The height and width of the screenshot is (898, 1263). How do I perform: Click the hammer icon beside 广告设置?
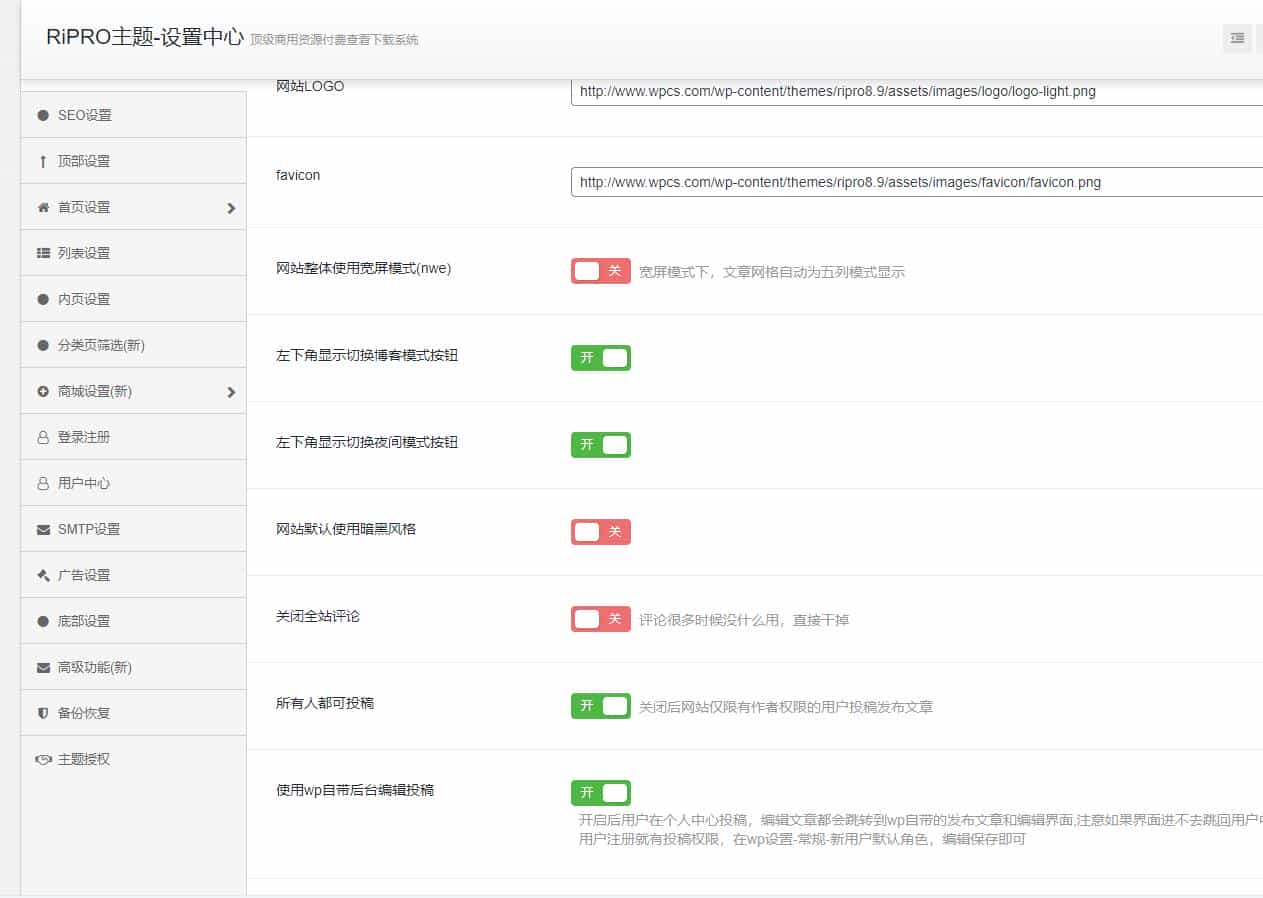pos(43,575)
